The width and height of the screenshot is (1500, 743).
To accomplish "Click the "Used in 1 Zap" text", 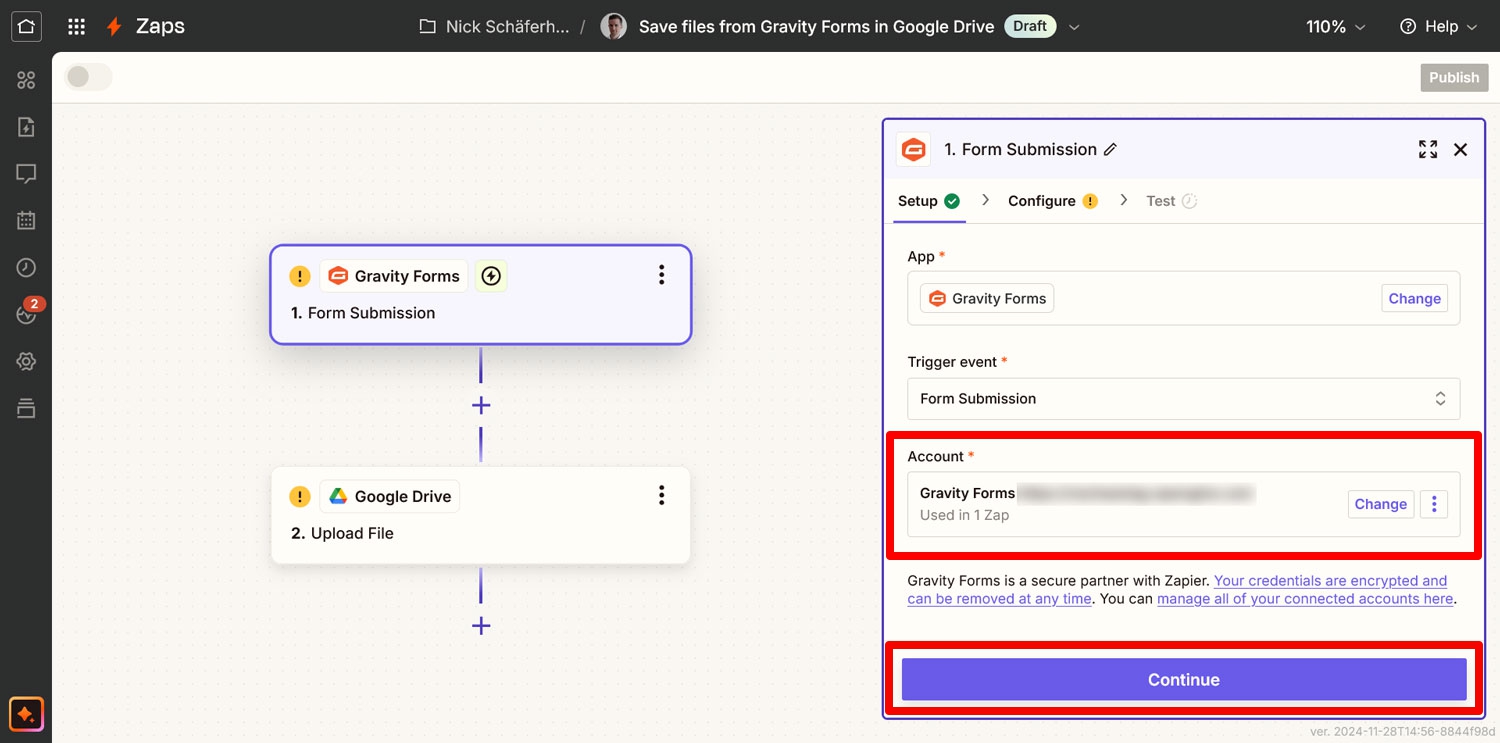I will click(964, 516).
